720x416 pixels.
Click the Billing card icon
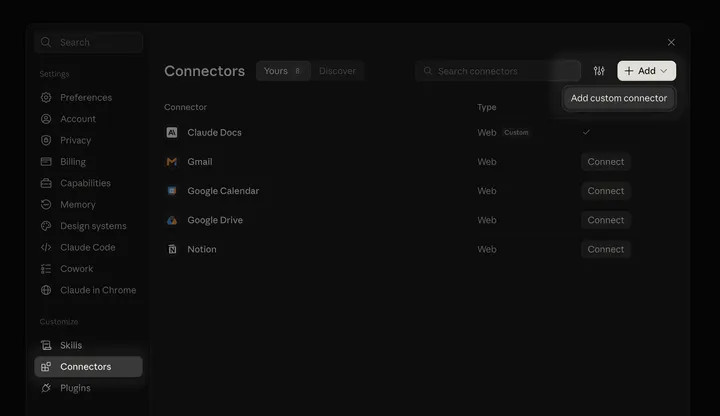(x=46, y=162)
